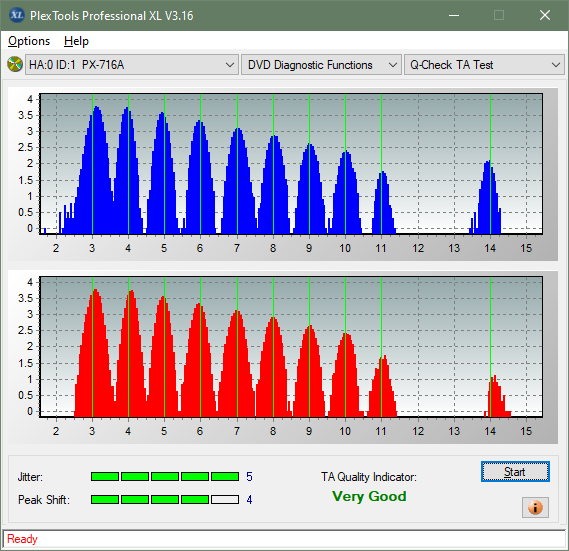Open the Q-Check TA Test dropdown
The image size is (569, 551).
pos(484,65)
